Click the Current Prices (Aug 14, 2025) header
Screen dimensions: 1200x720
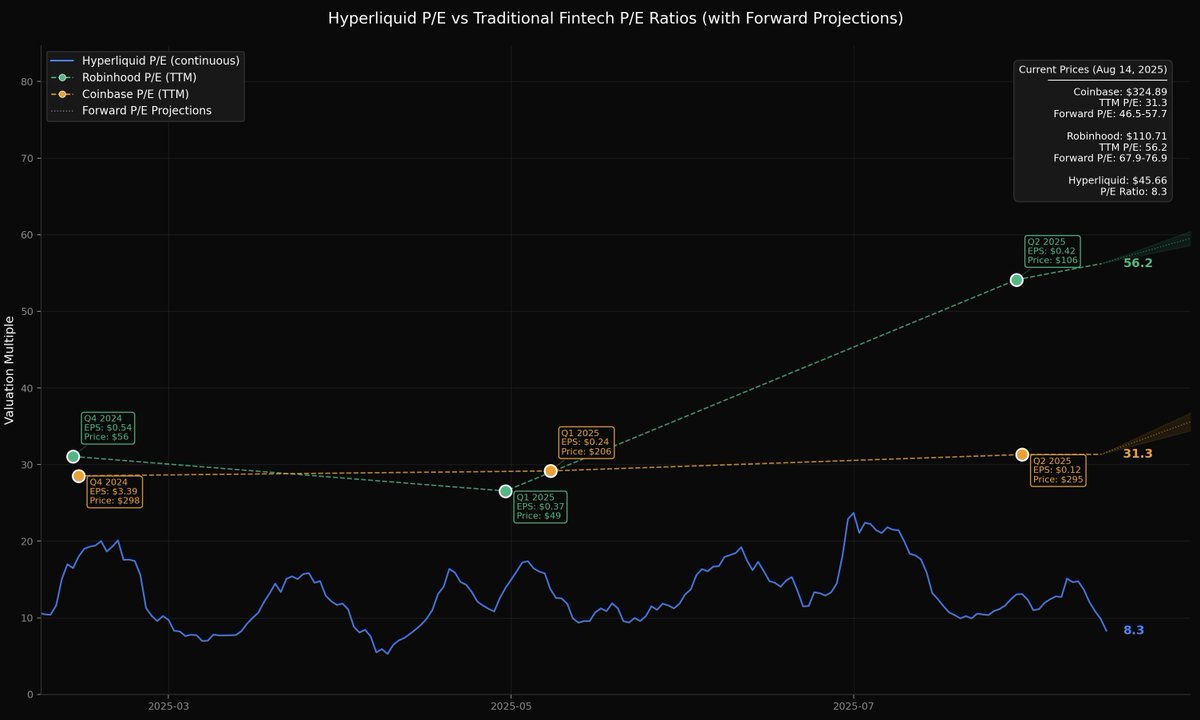pos(1092,69)
